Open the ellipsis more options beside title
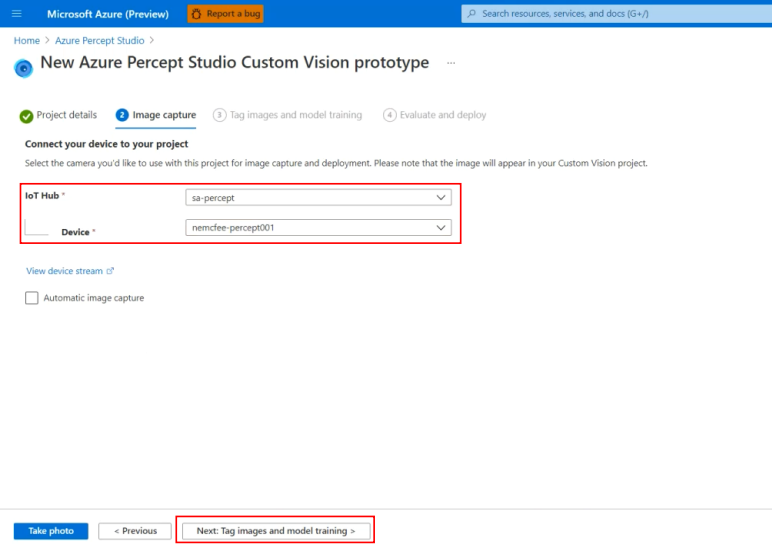Image resolution: width=772 pixels, height=554 pixels. (451, 63)
